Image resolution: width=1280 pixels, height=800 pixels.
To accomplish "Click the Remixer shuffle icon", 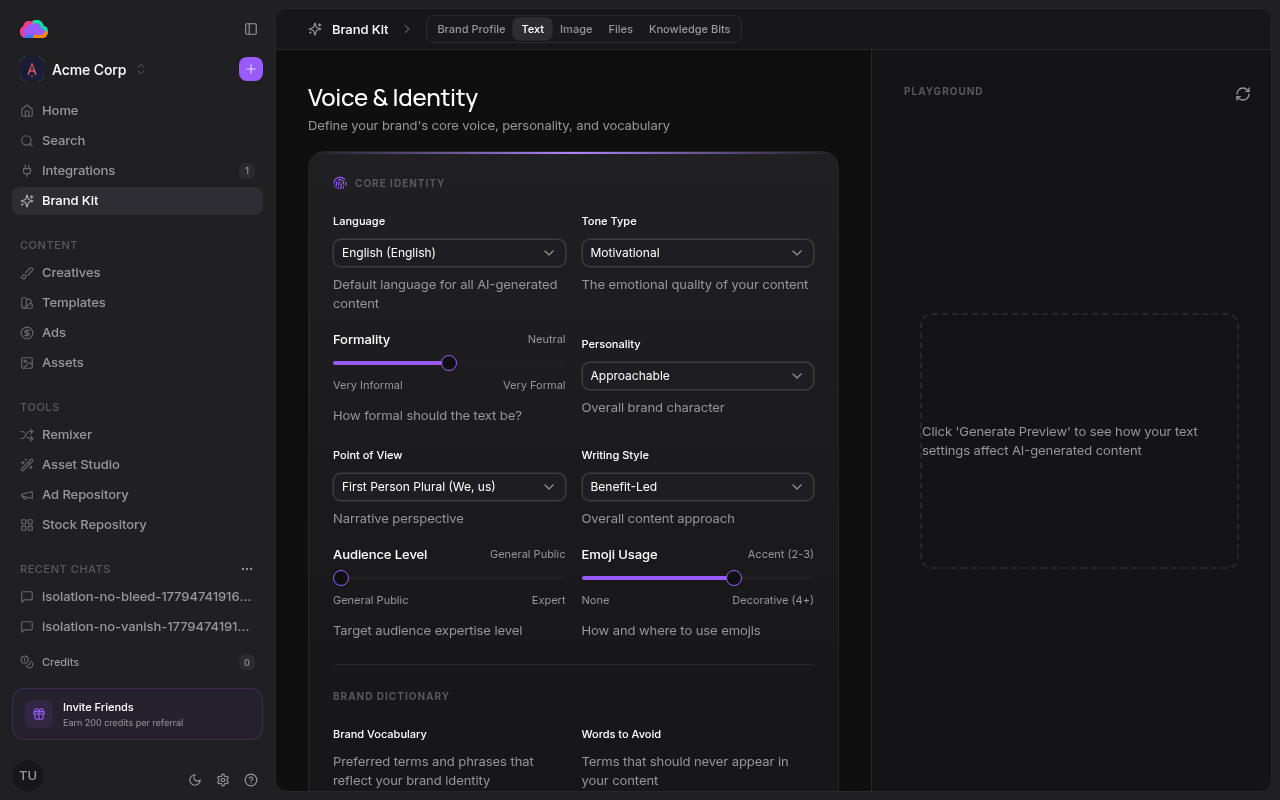I will pyautogui.click(x=27, y=435).
